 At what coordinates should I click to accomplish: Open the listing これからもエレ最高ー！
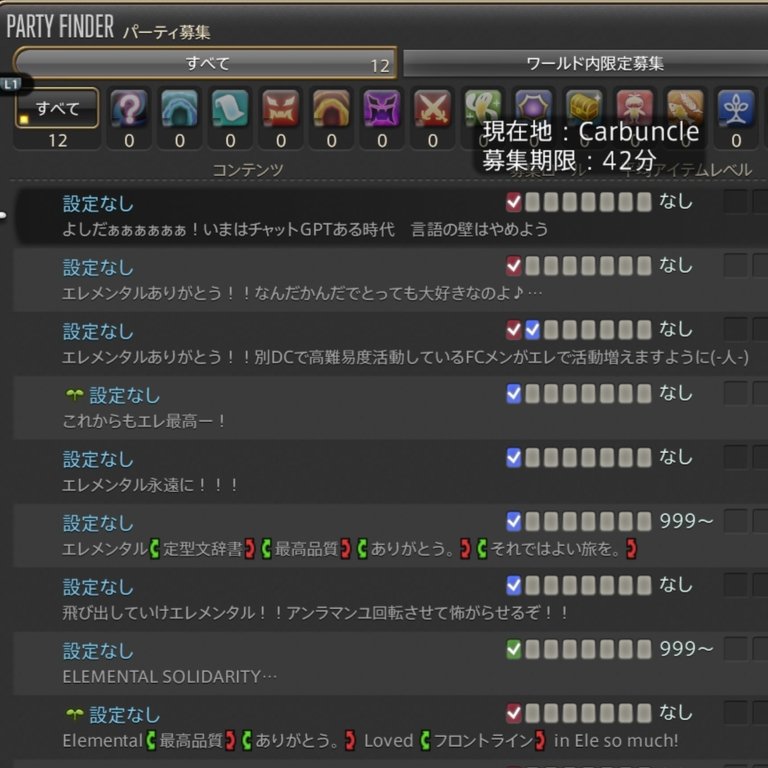391,408
